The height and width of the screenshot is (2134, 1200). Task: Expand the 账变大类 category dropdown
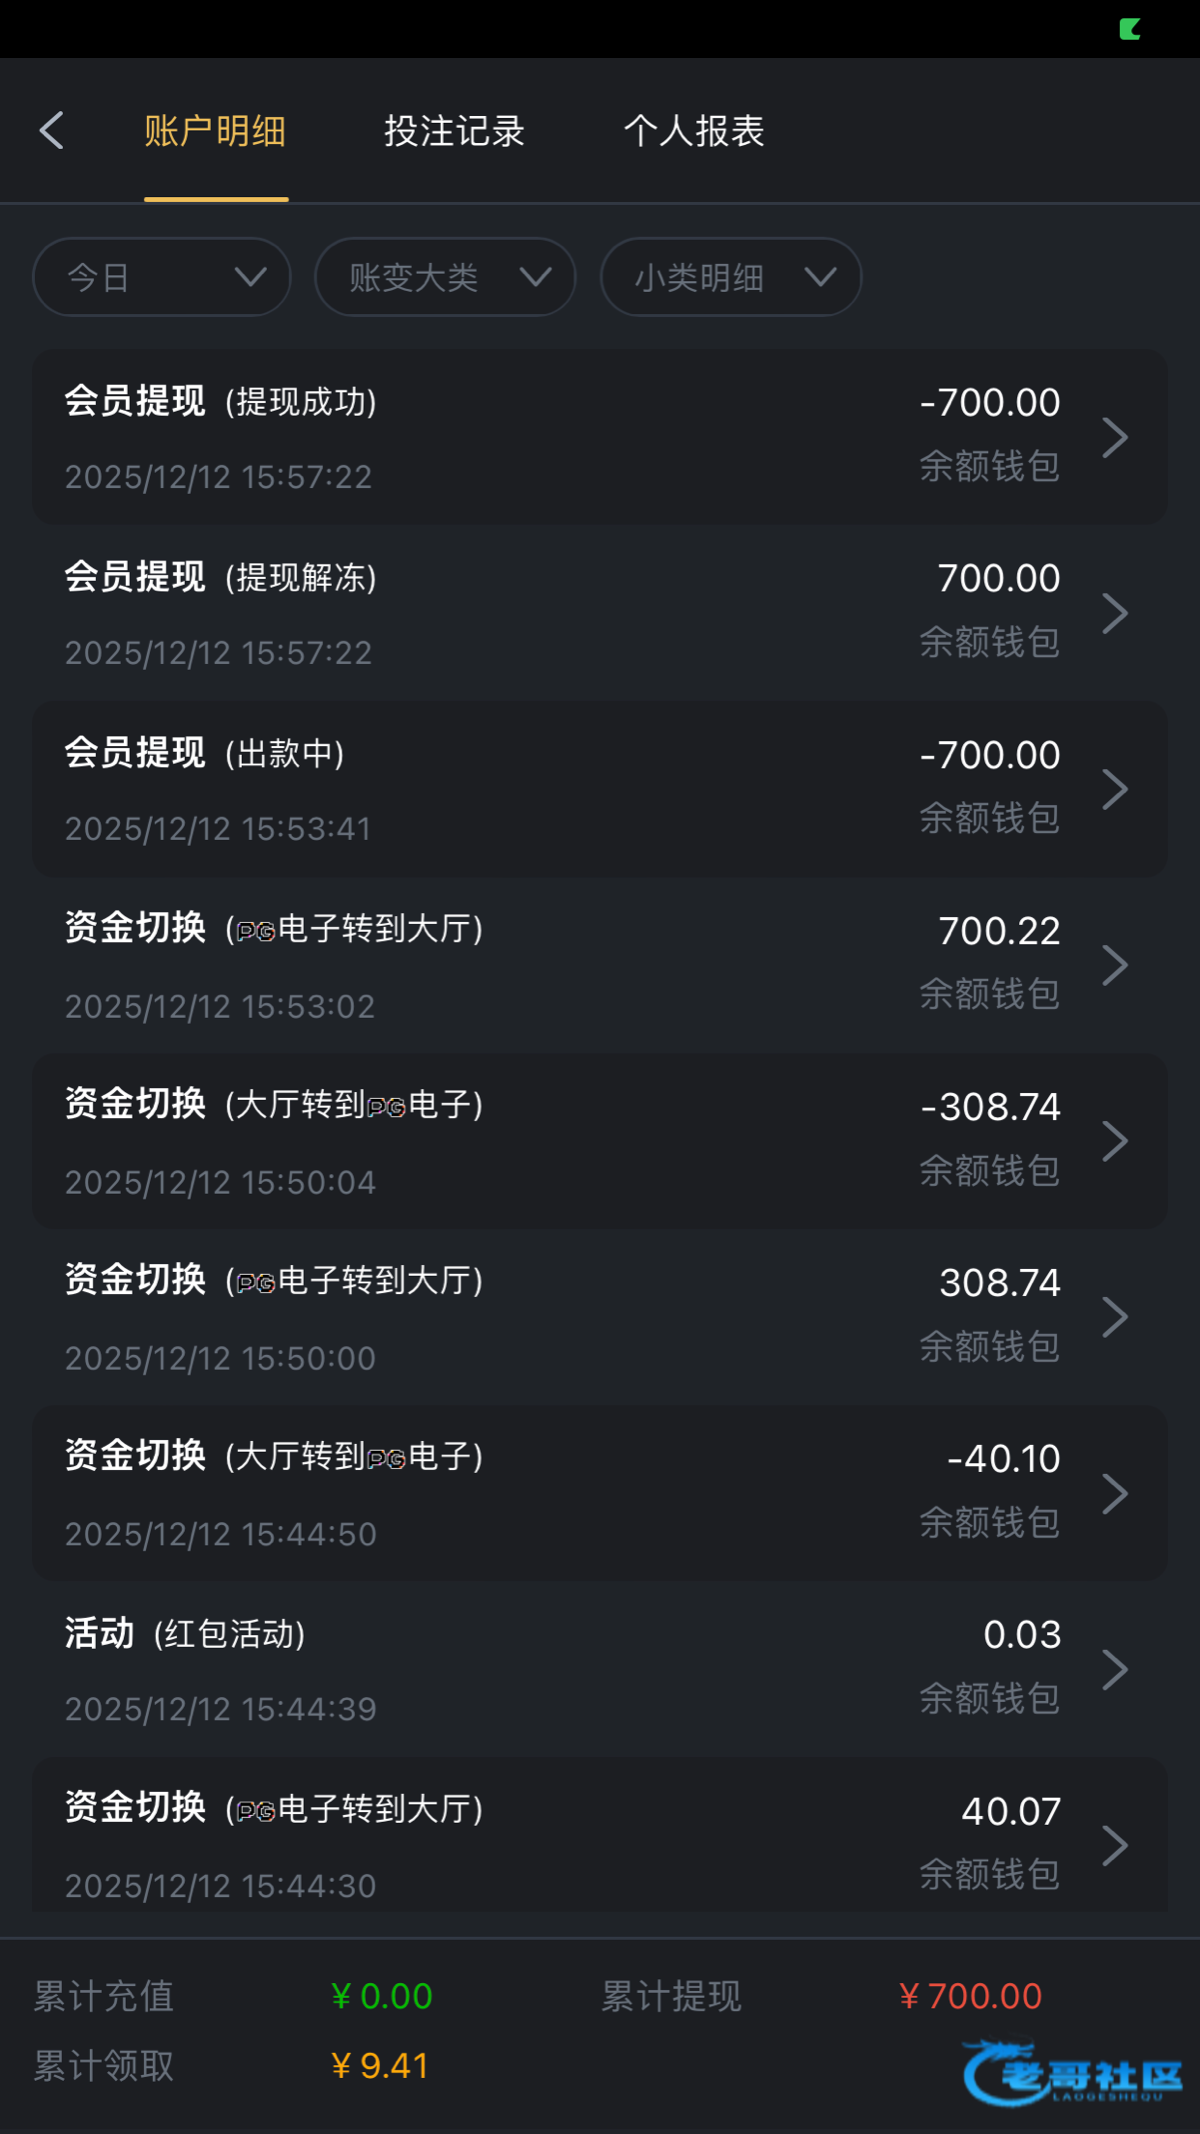(x=445, y=277)
